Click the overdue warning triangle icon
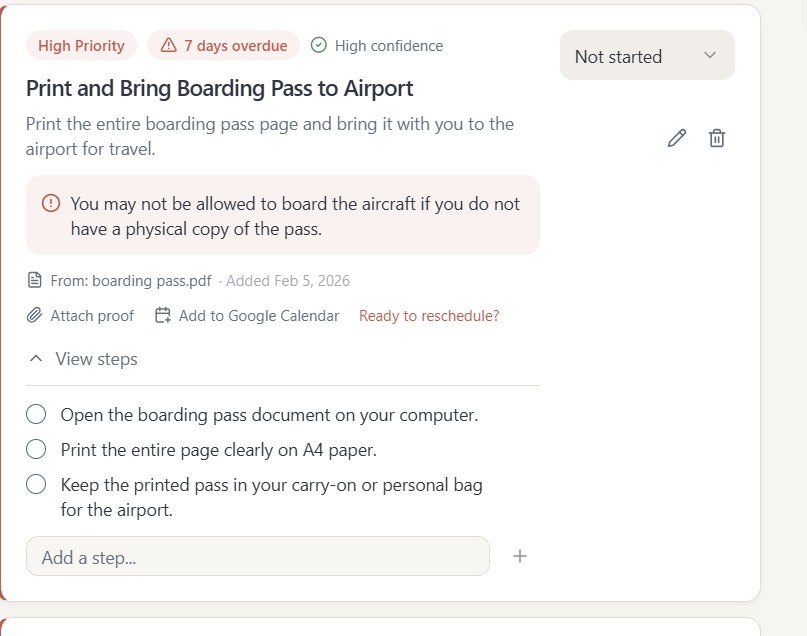The image size is (807, 636). [x=168, y=45]
